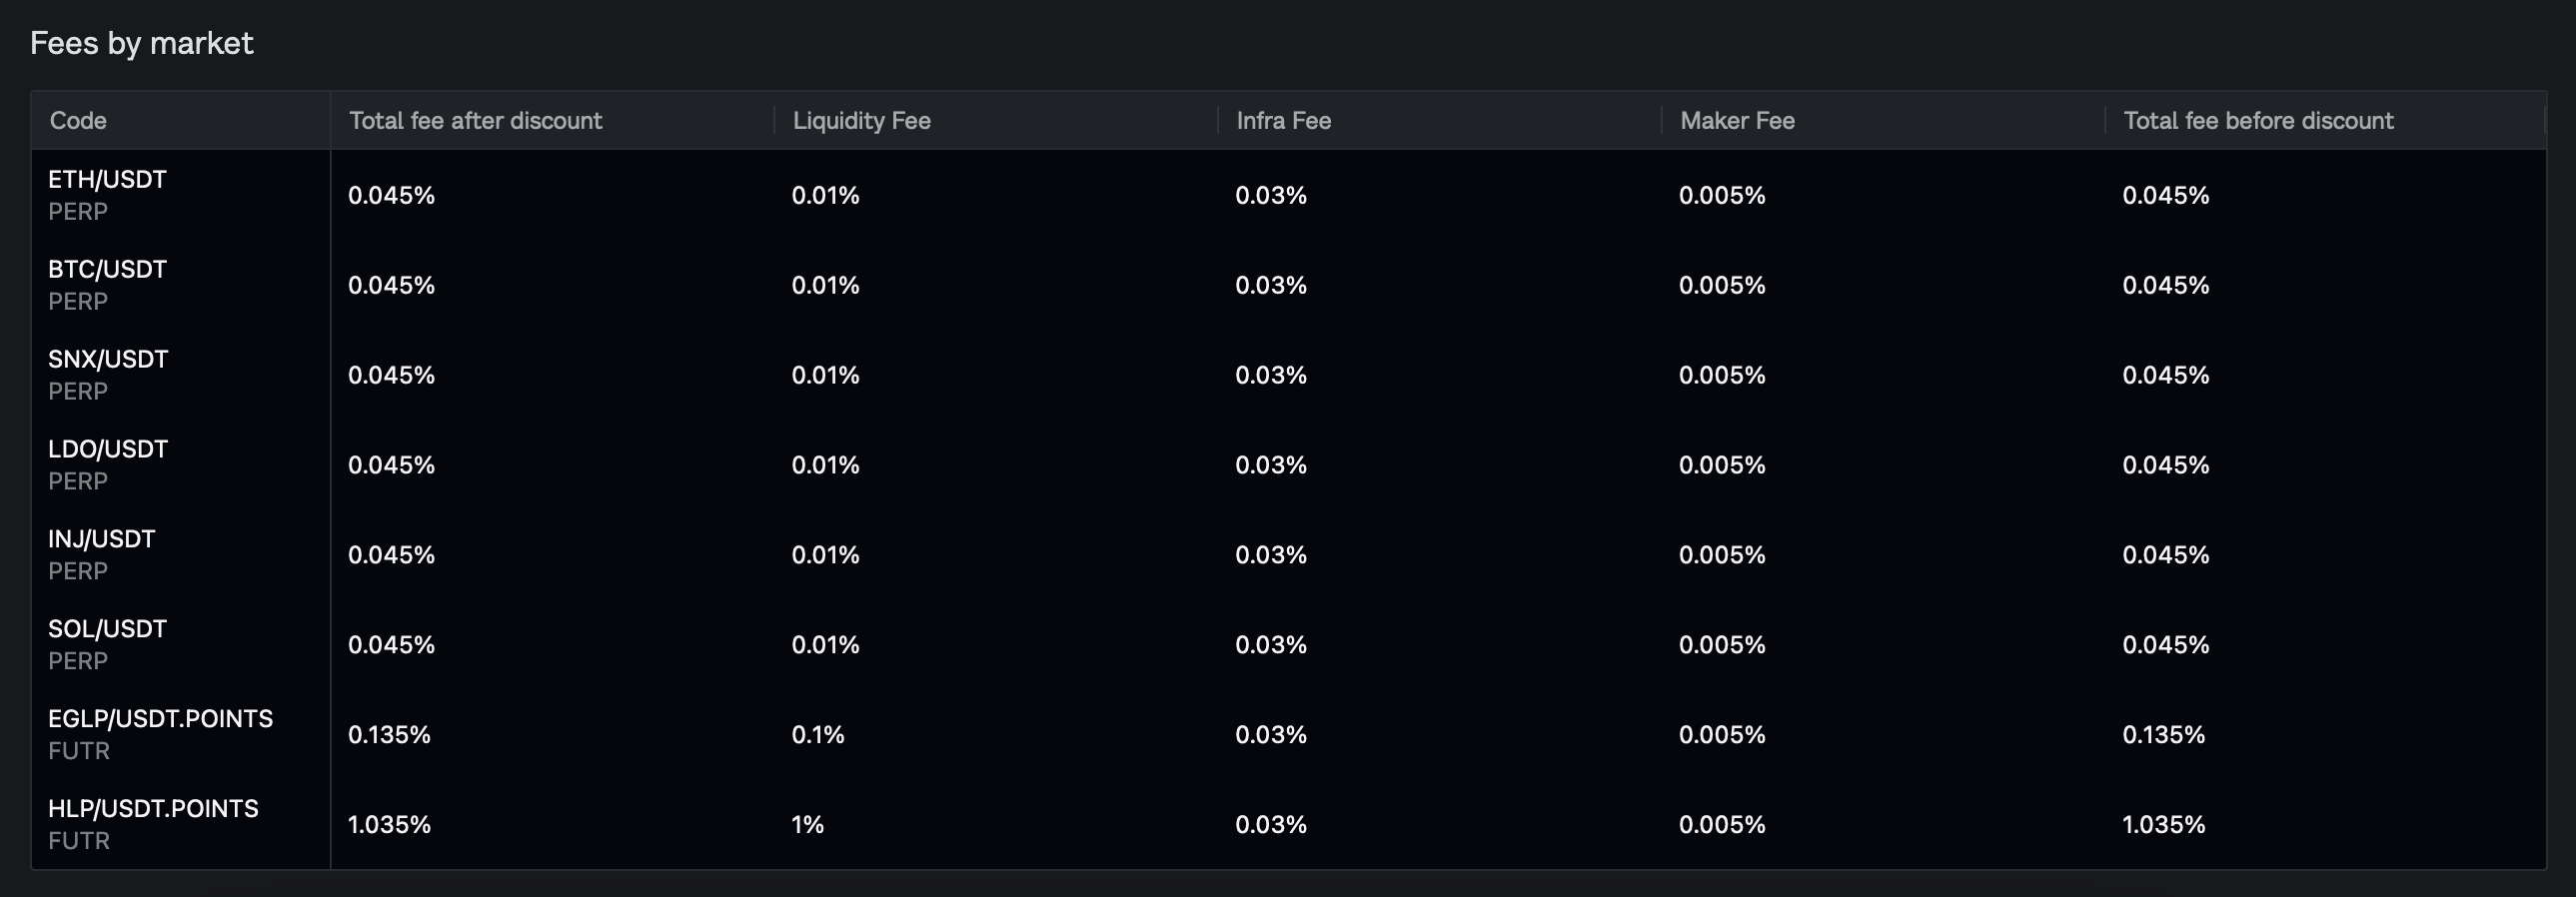Click BTC/USDT maker fee 0.005% cell
This screenshot has width=2576, height=897.
point(1722,286)
